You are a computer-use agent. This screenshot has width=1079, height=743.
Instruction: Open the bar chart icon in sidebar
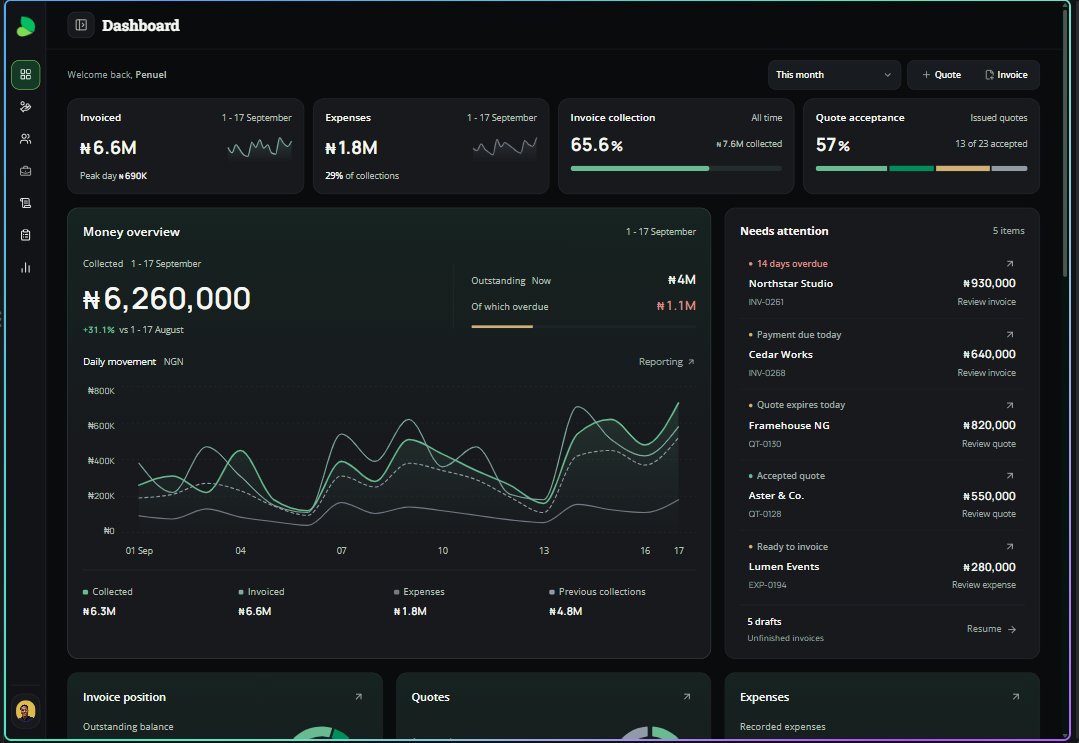[25, 268]
